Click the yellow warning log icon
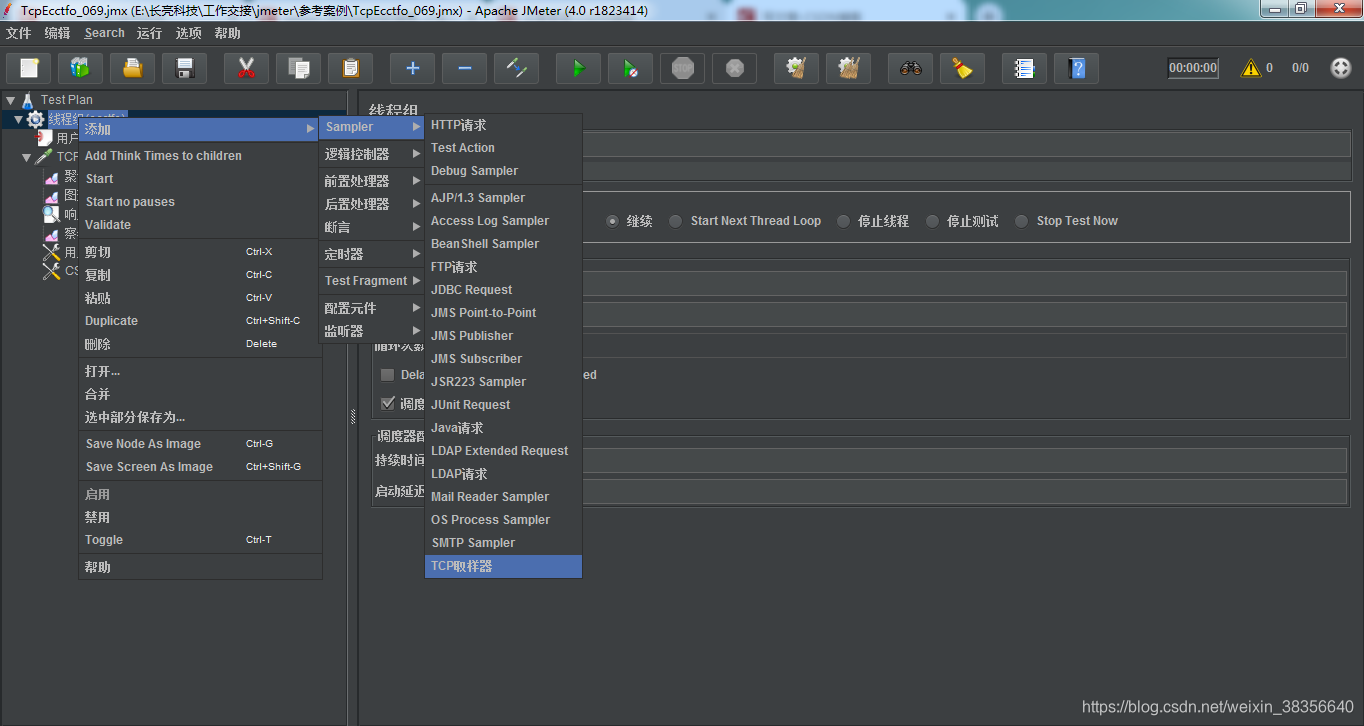Screen dimensions: 1364x726 tap(1250, 68)
